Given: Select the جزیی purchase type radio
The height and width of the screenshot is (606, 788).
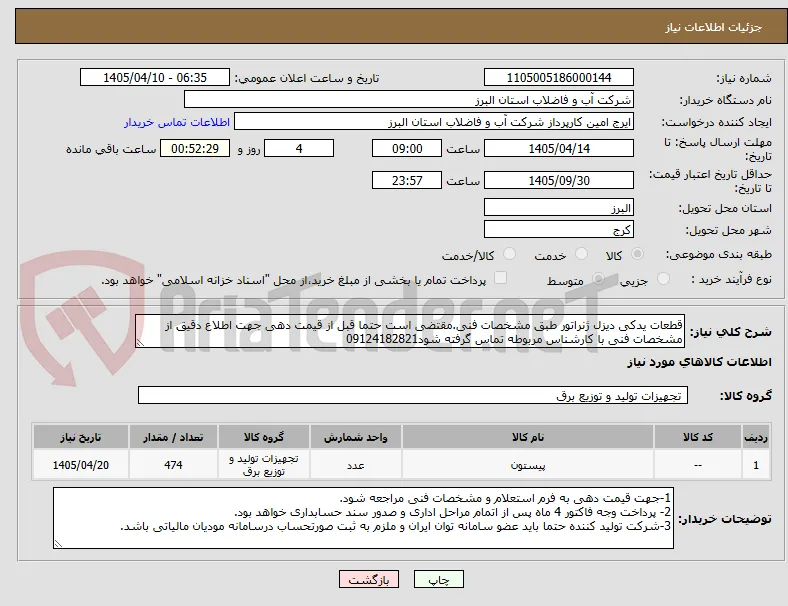Looking at the screenshot, I should pos(663,278).
